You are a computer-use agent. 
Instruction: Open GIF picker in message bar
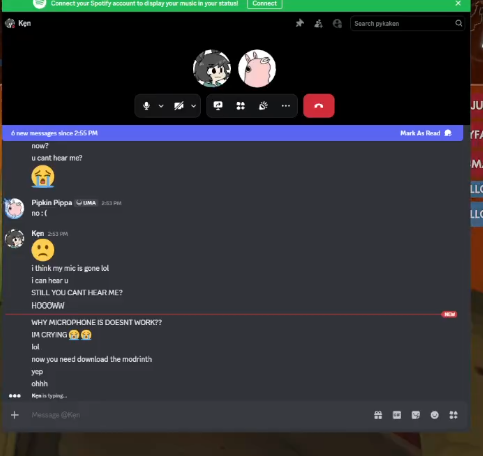[x=397, y=415]
